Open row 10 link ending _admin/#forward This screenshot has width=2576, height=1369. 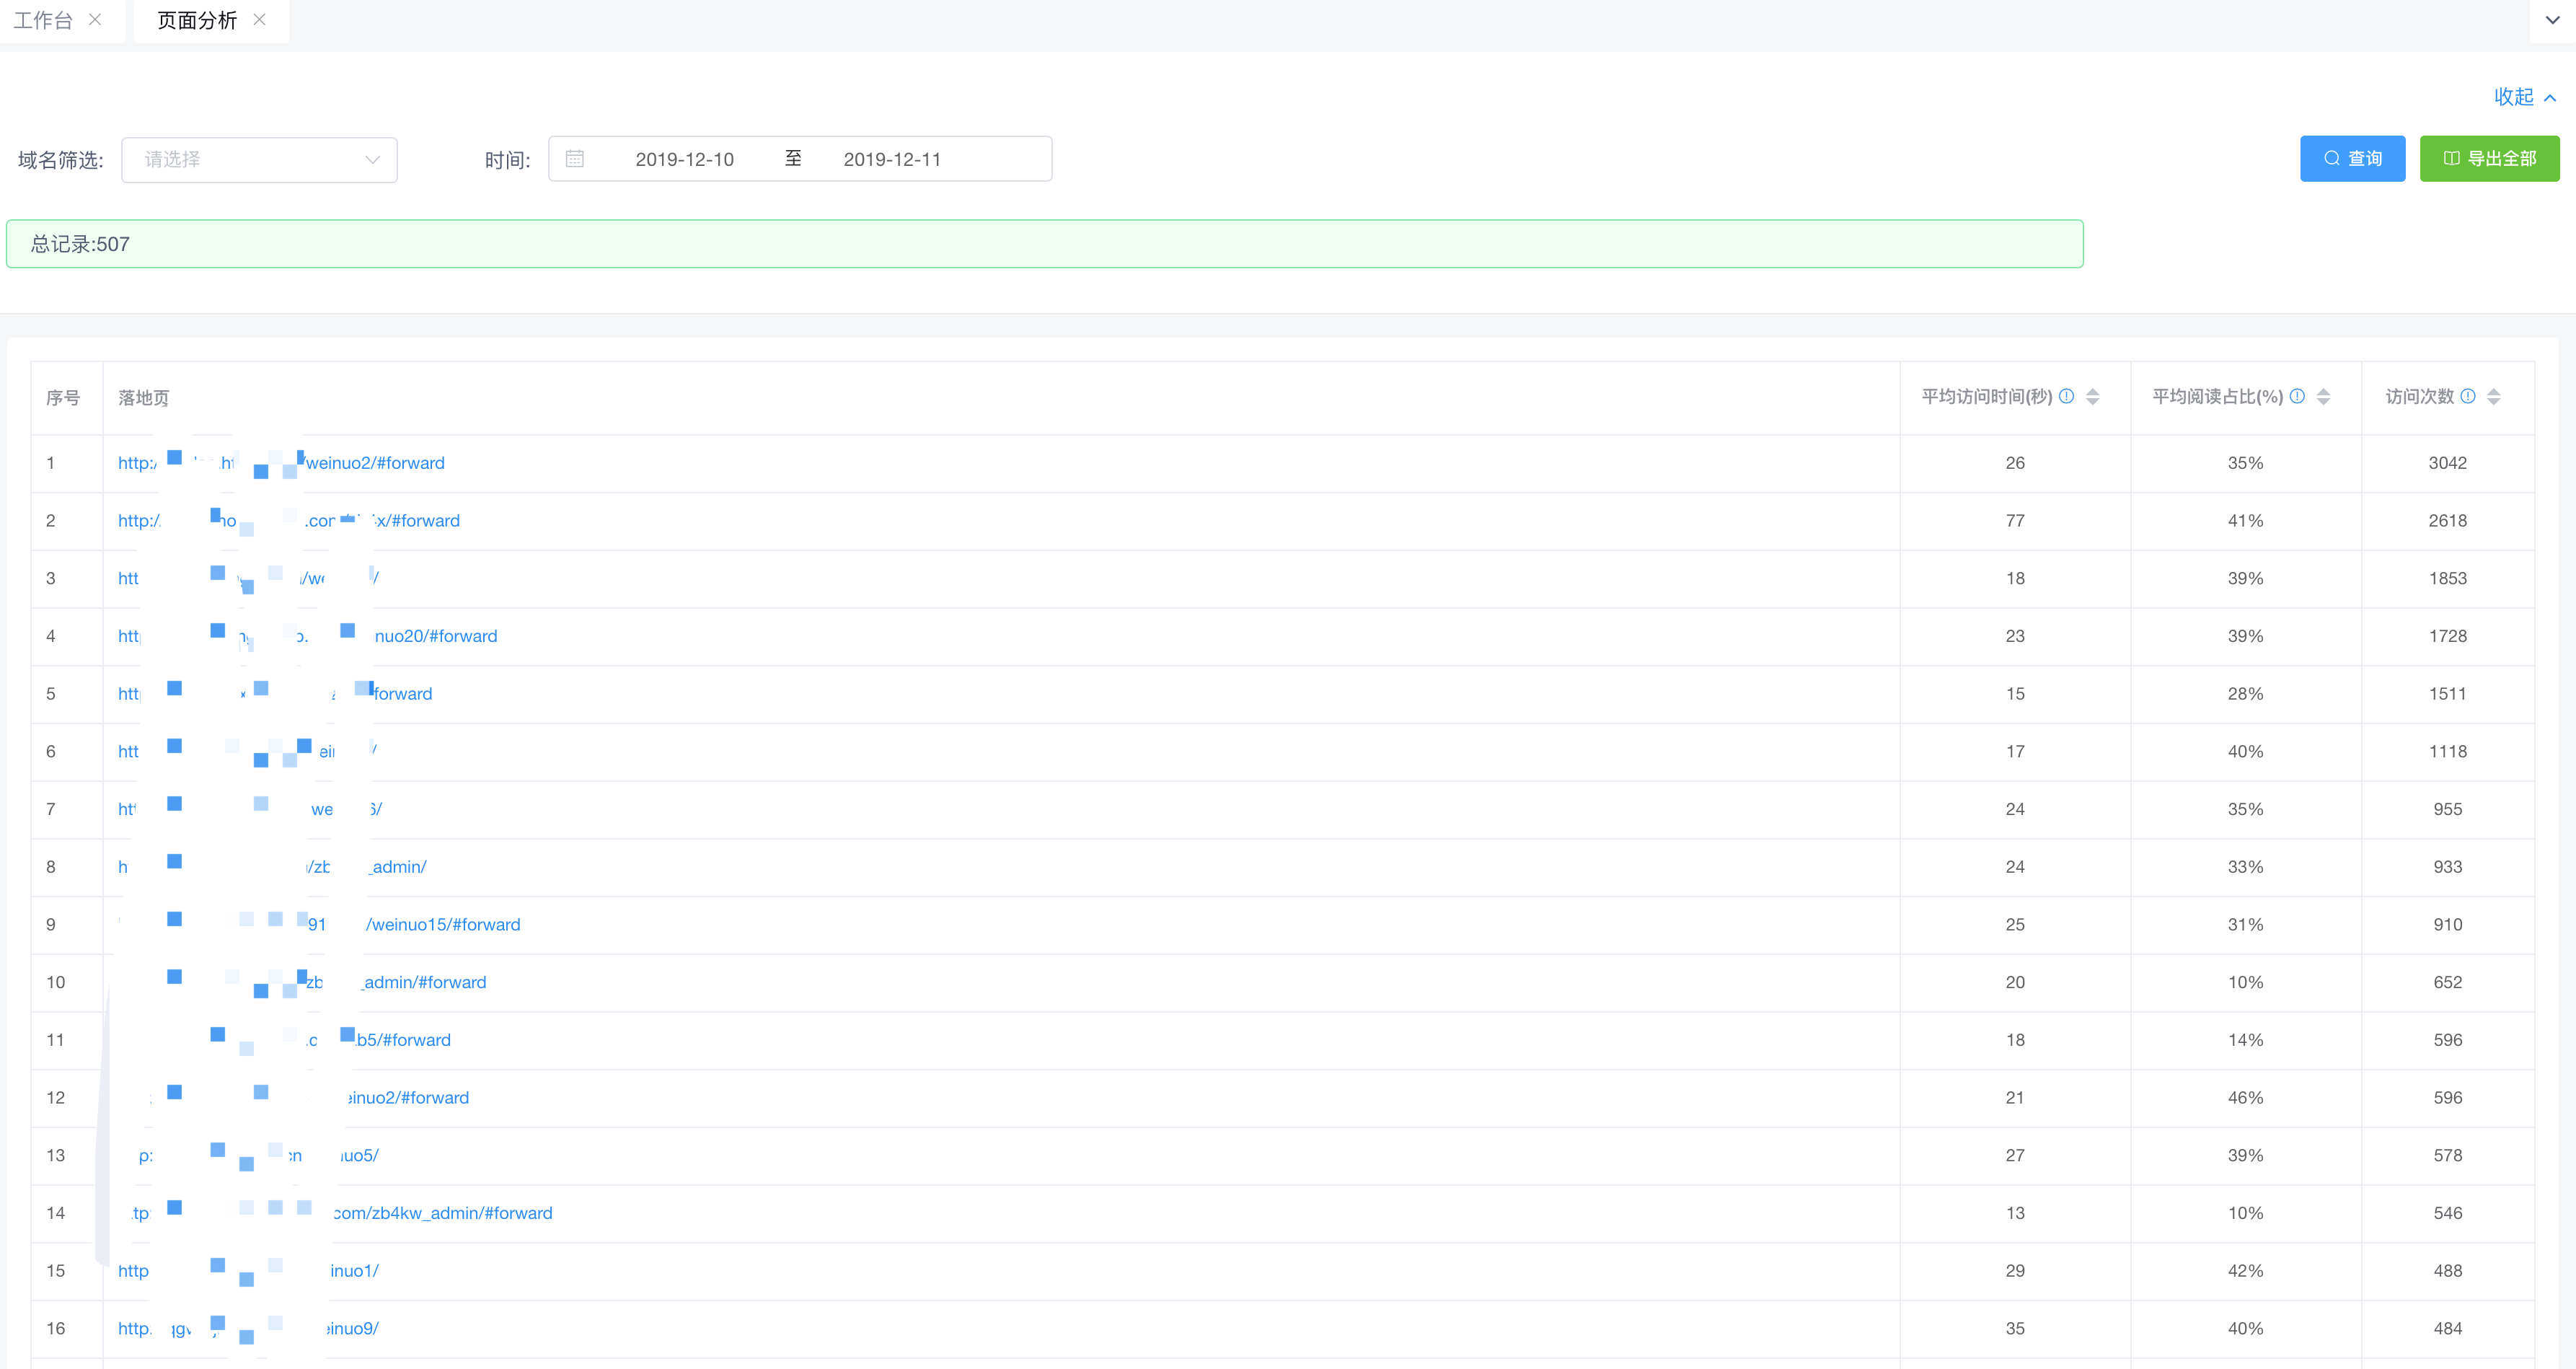[x=302, y=983]
